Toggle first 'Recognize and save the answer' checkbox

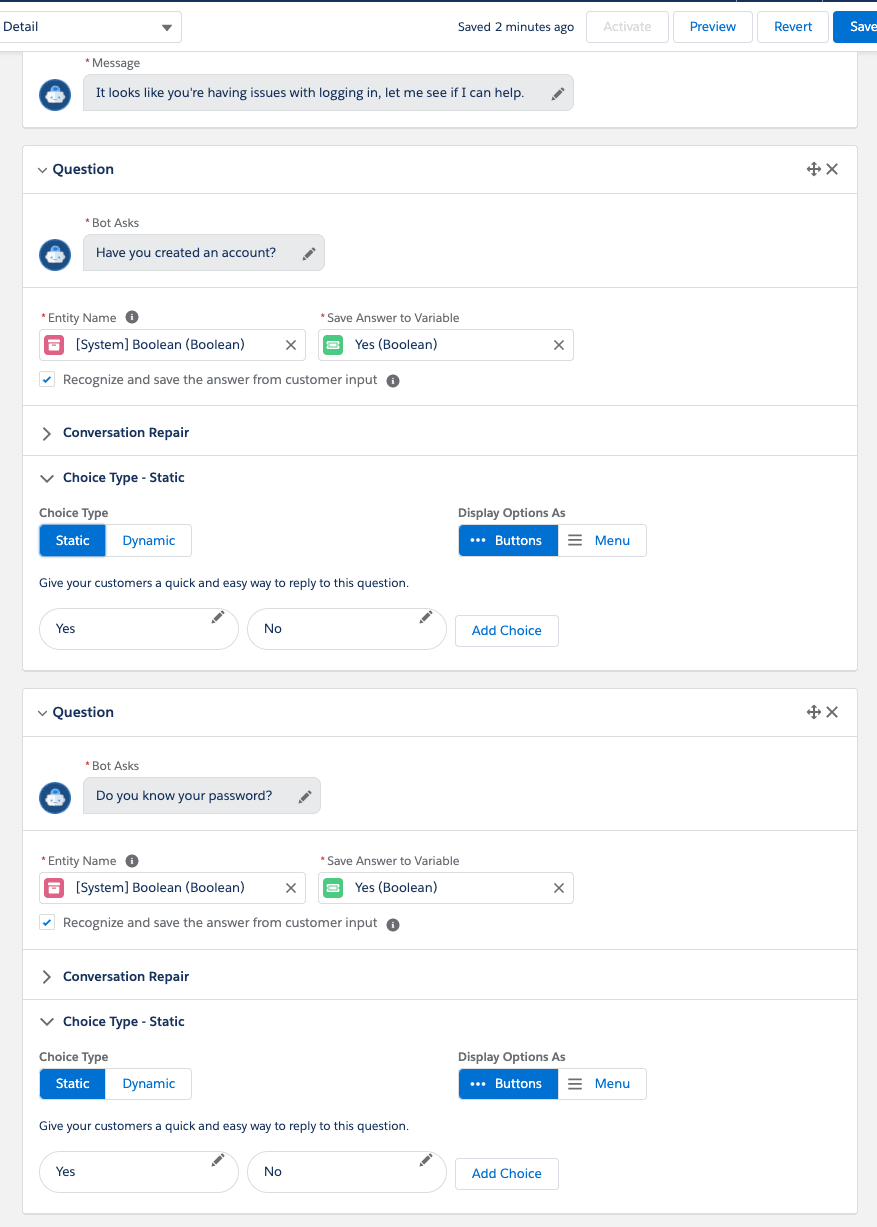(x=47, y=380)
